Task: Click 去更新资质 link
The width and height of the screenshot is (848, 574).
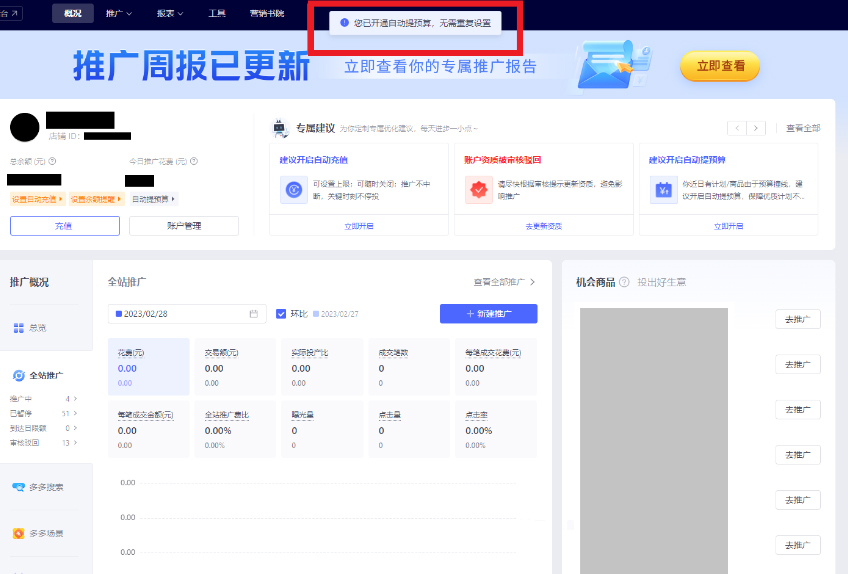Action: click(x=544, y=226)
